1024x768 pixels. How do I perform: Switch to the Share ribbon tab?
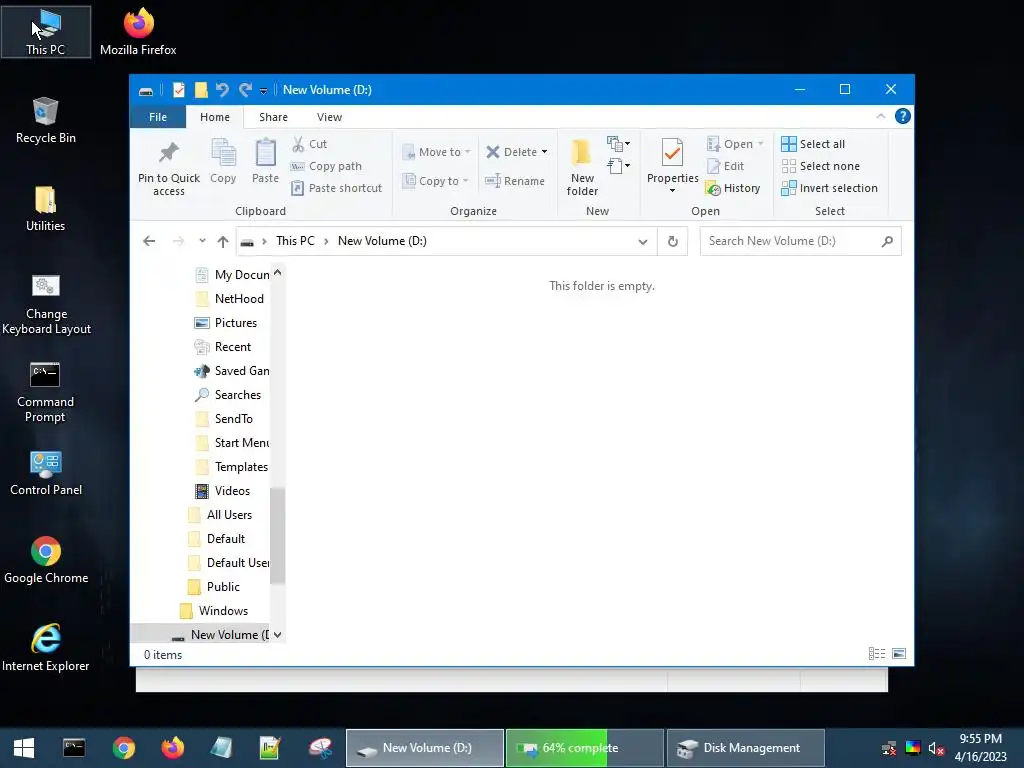pos(273,117)
